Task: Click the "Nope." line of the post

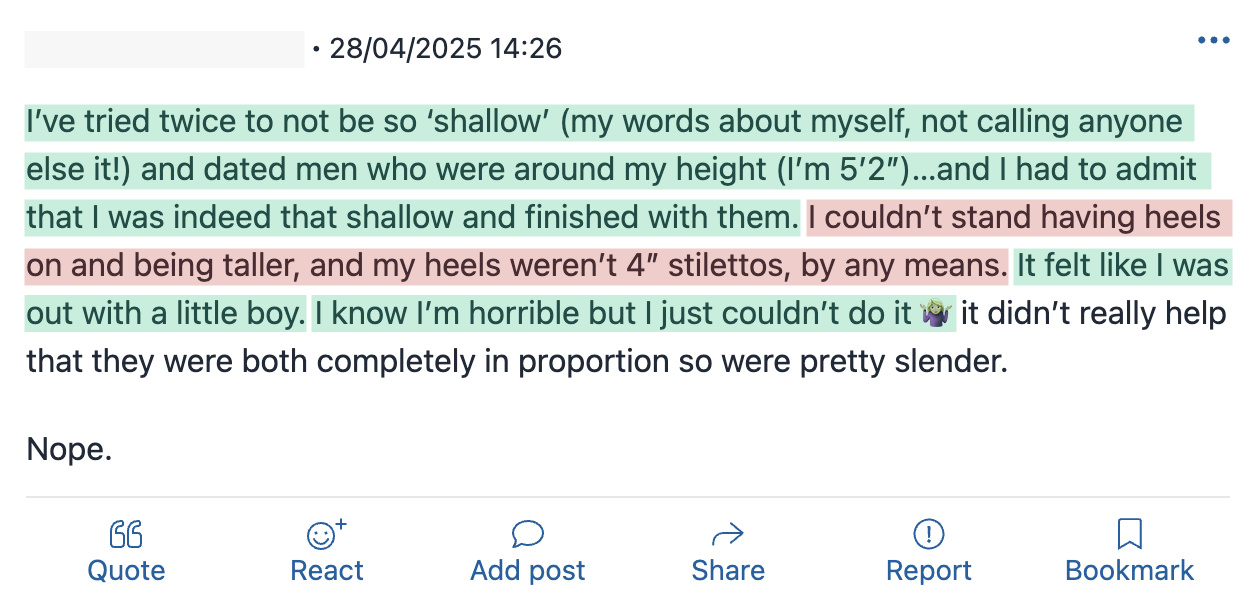Action: point(69,450)
